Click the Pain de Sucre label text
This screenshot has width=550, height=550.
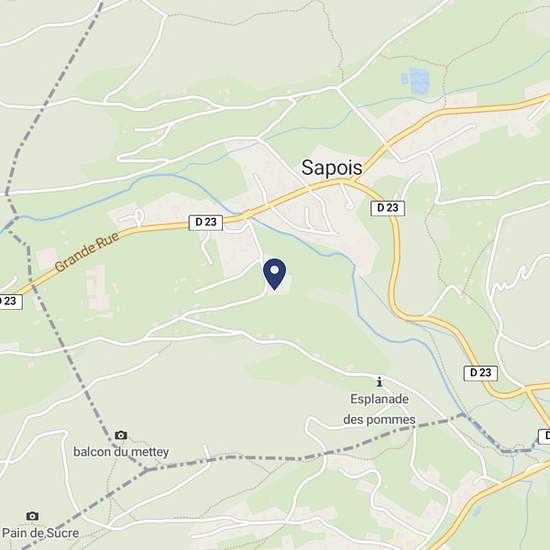click(x=40, y=533)
